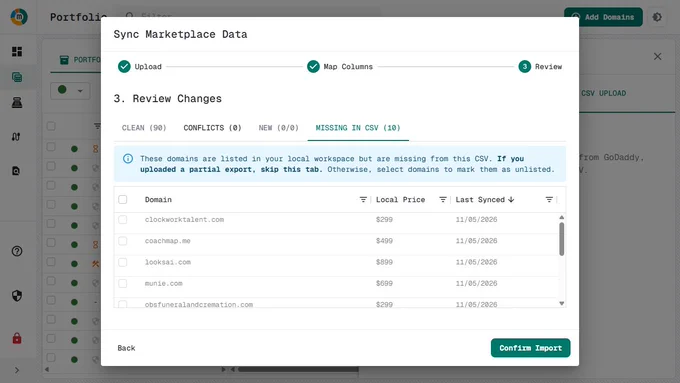Viewport: 680px width, 383px height.
Task: Switch to the New (0/0) tab
Action: [278, 128]
